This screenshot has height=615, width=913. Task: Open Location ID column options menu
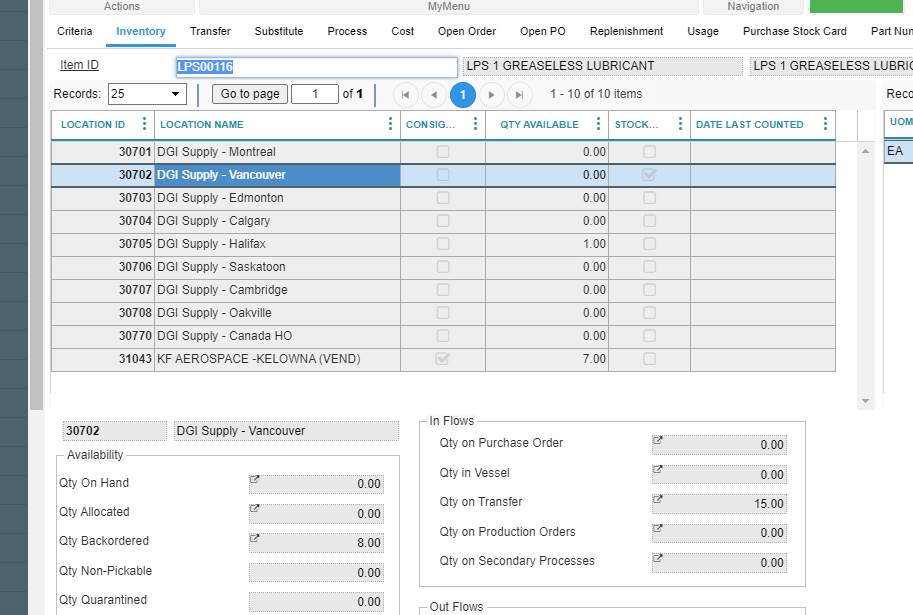click(144, 124)
